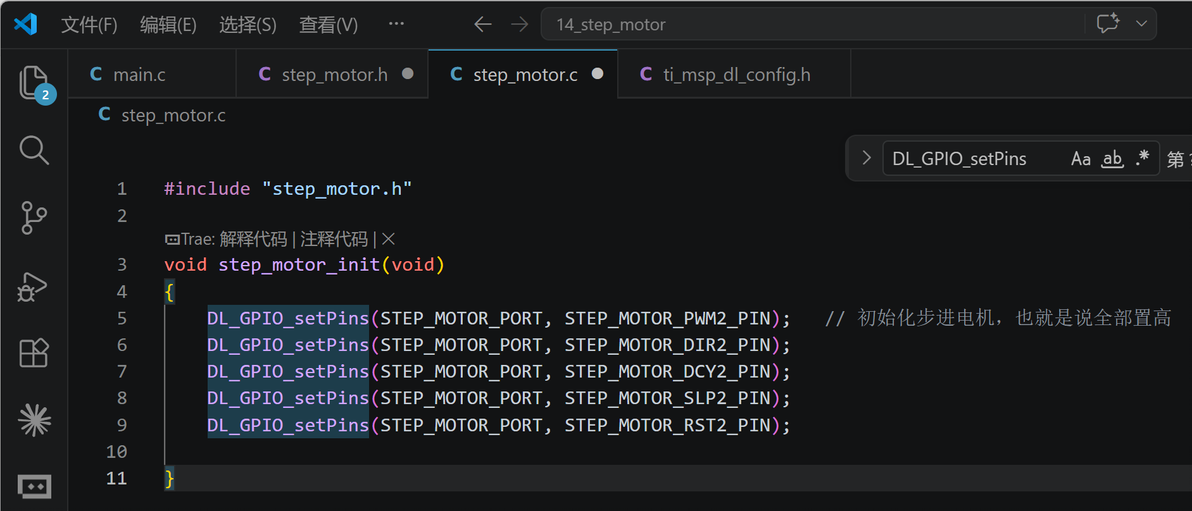Click the "step_motor.h" string on line 1
The image size is (1192, 511).
click(x=337, y=189)
